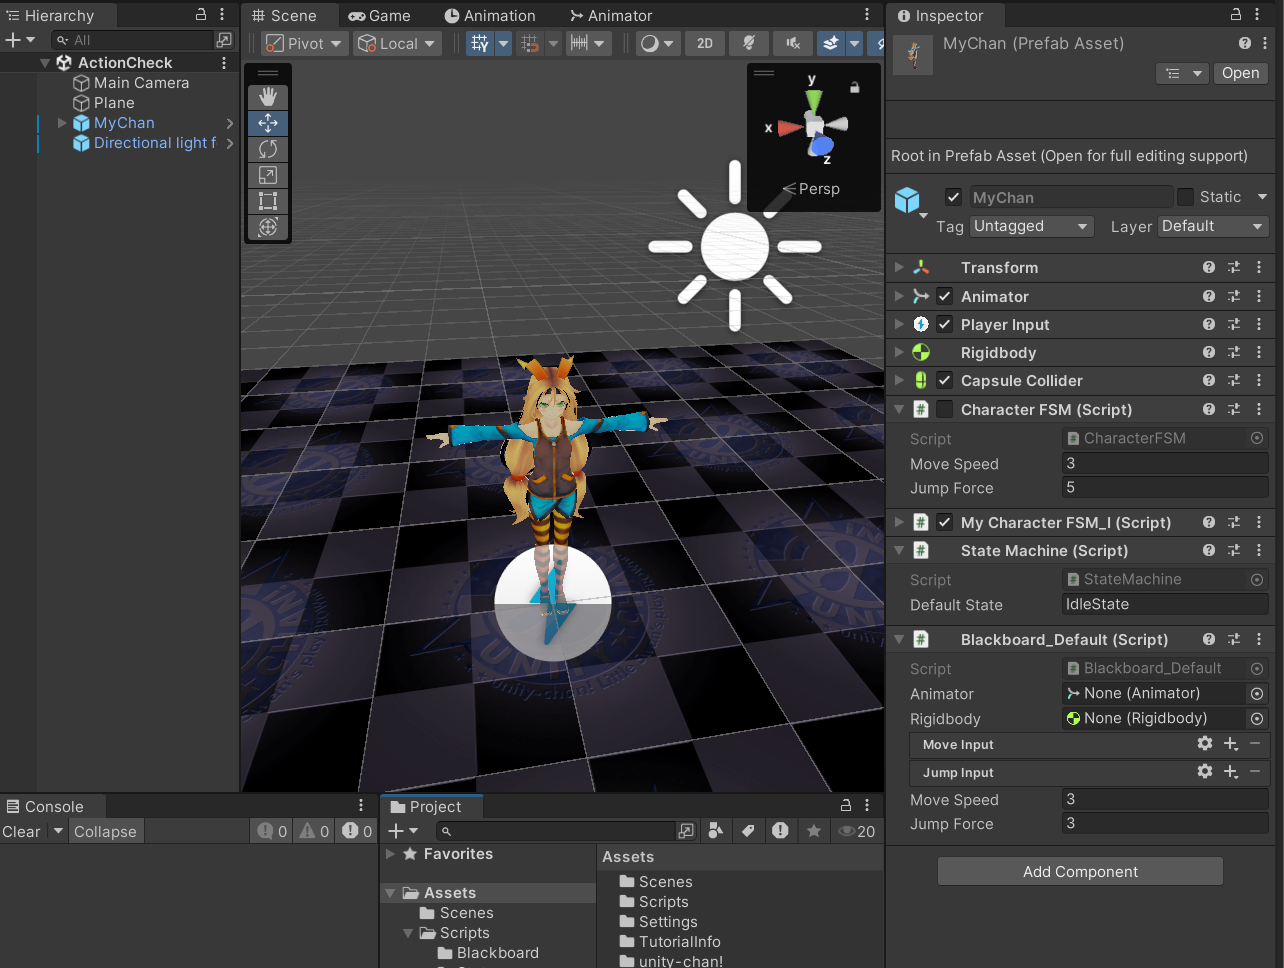Expand the Transform component
Screen dimensions: 1284x968
point(899,267)
